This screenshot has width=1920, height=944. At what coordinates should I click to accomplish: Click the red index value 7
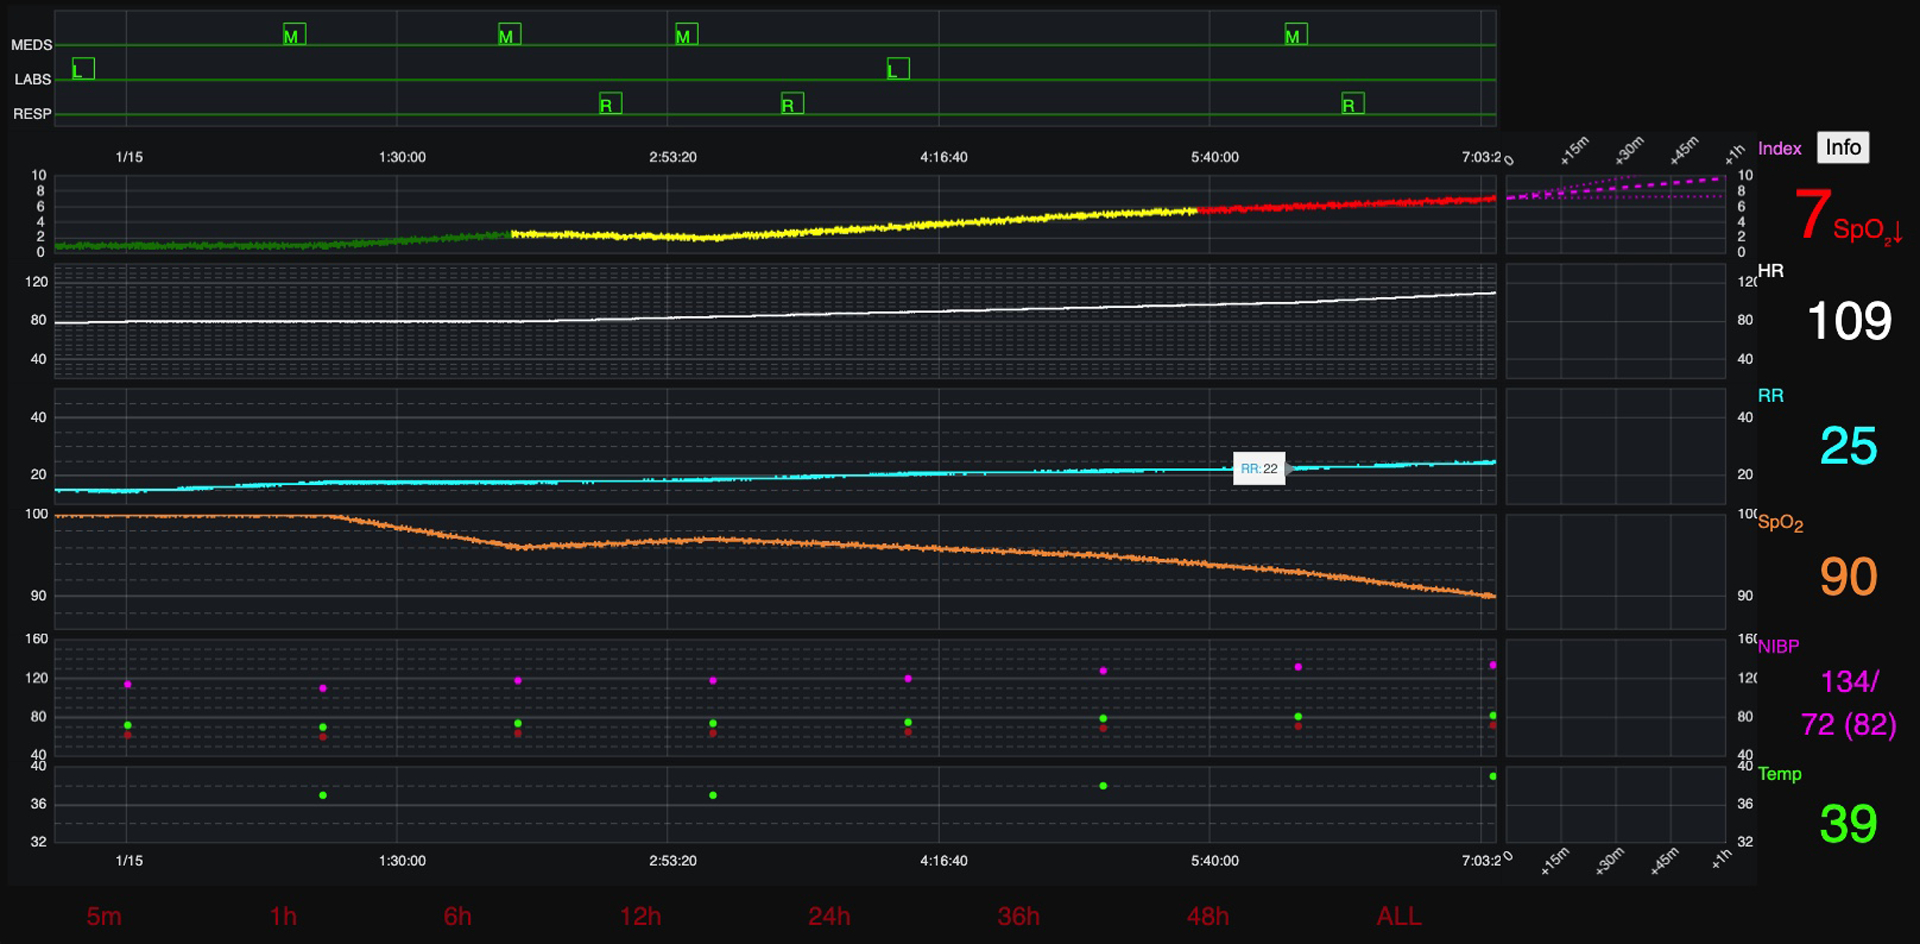pos(1812,214)
